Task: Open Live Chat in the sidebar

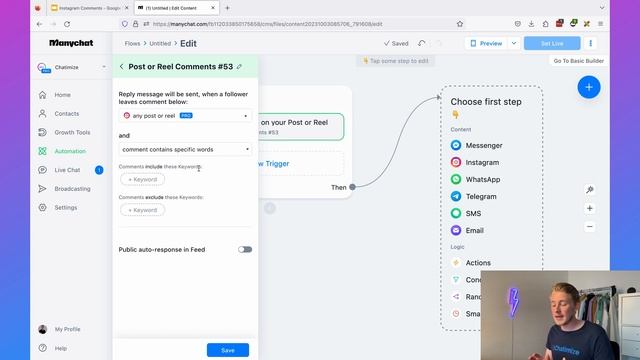Action: coord(67,170)
